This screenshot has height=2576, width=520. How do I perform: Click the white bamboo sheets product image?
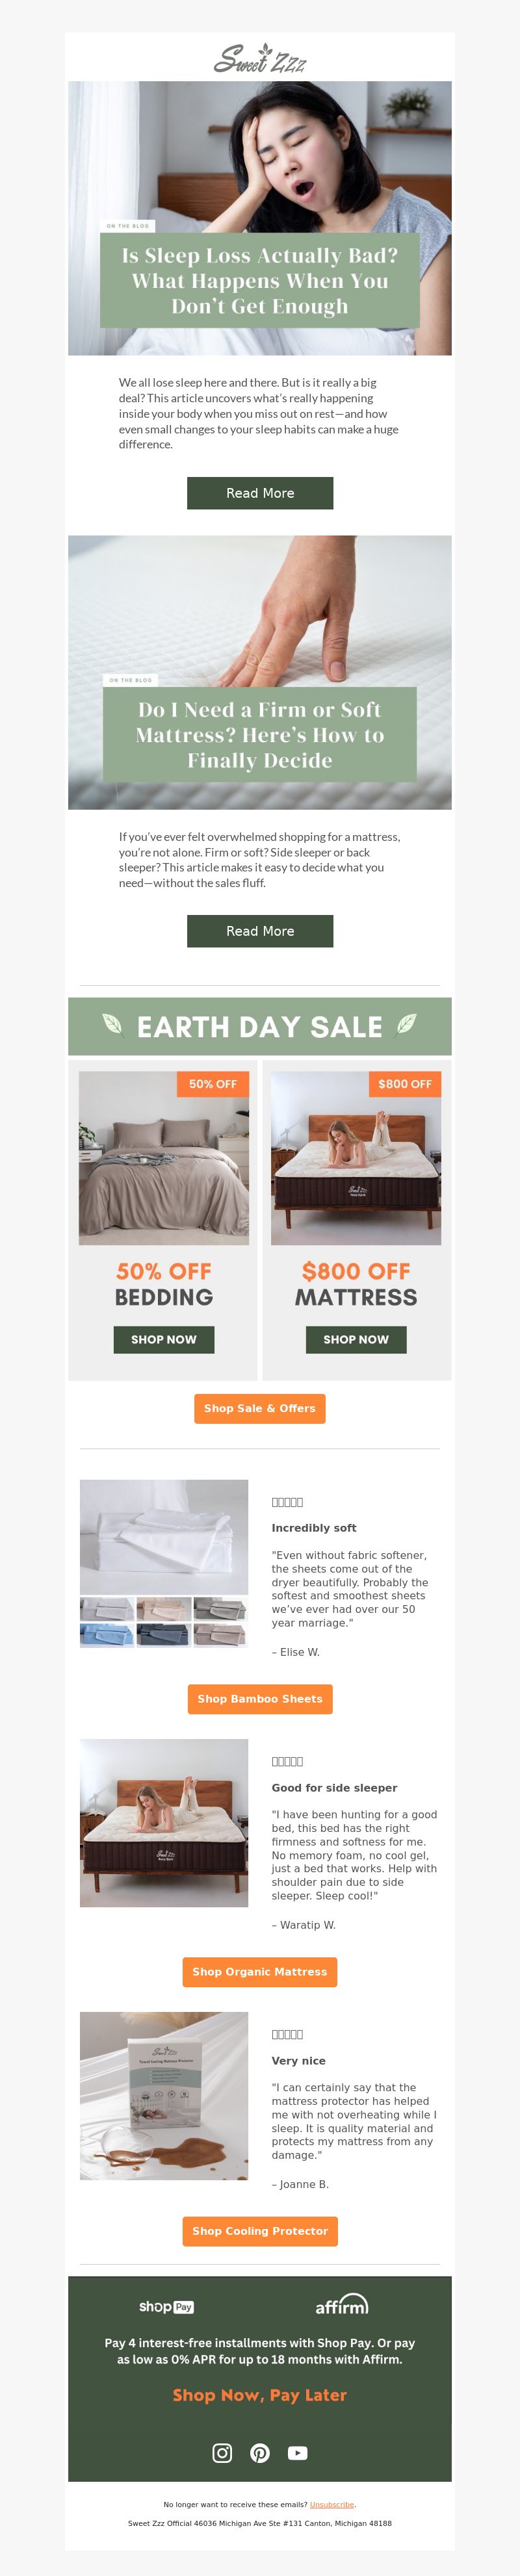point(164,1537)
